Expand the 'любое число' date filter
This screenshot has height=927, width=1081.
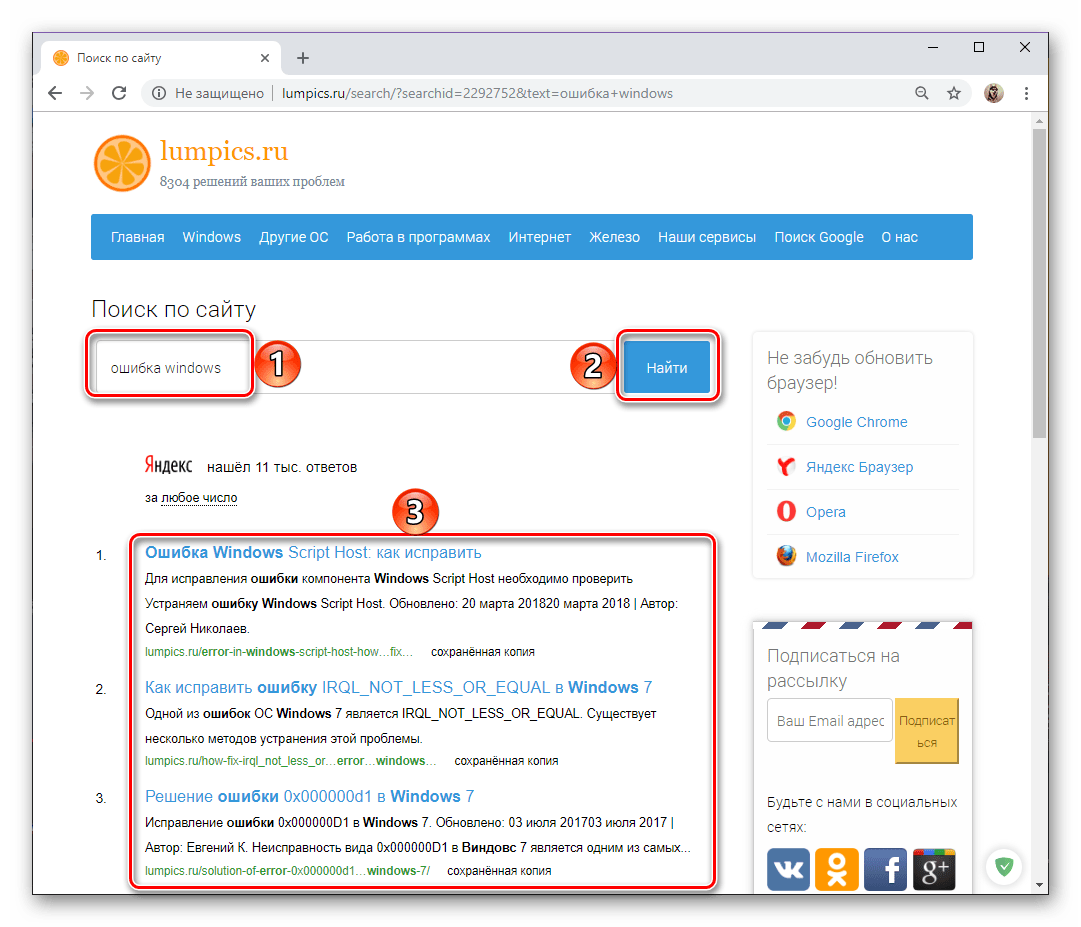(199, 497)
